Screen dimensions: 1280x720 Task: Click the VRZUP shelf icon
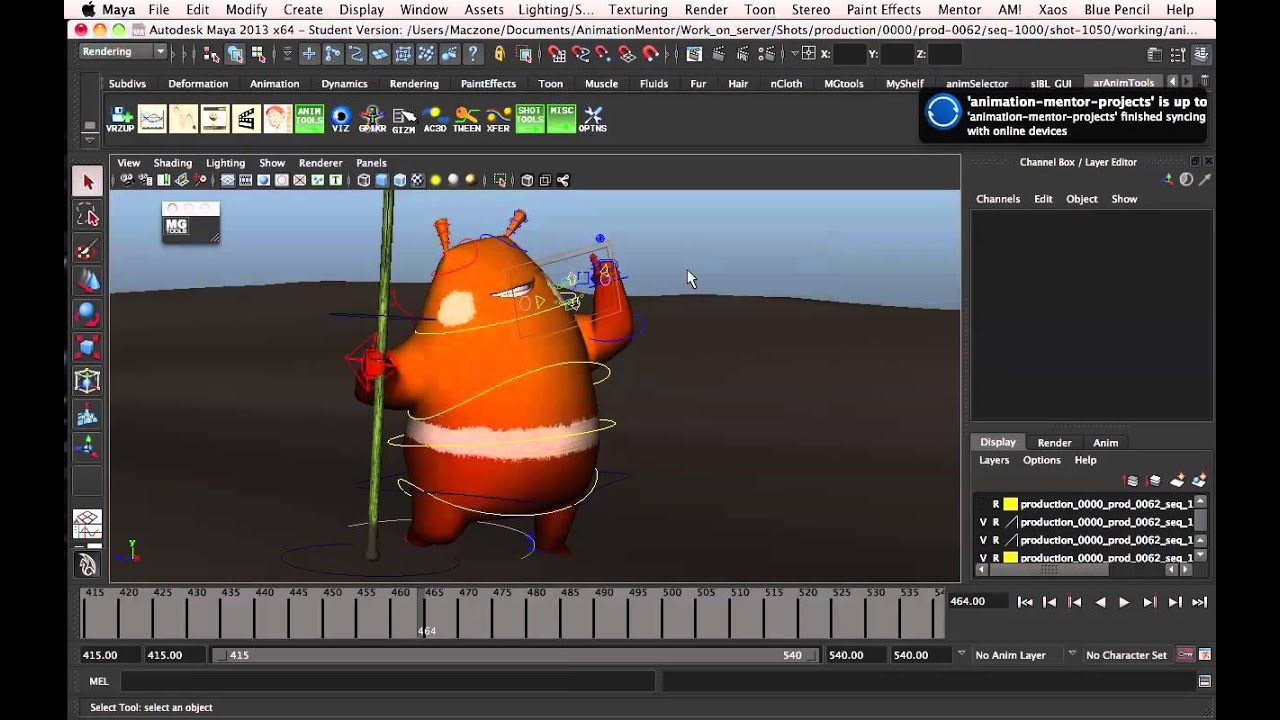coord(120,119)
